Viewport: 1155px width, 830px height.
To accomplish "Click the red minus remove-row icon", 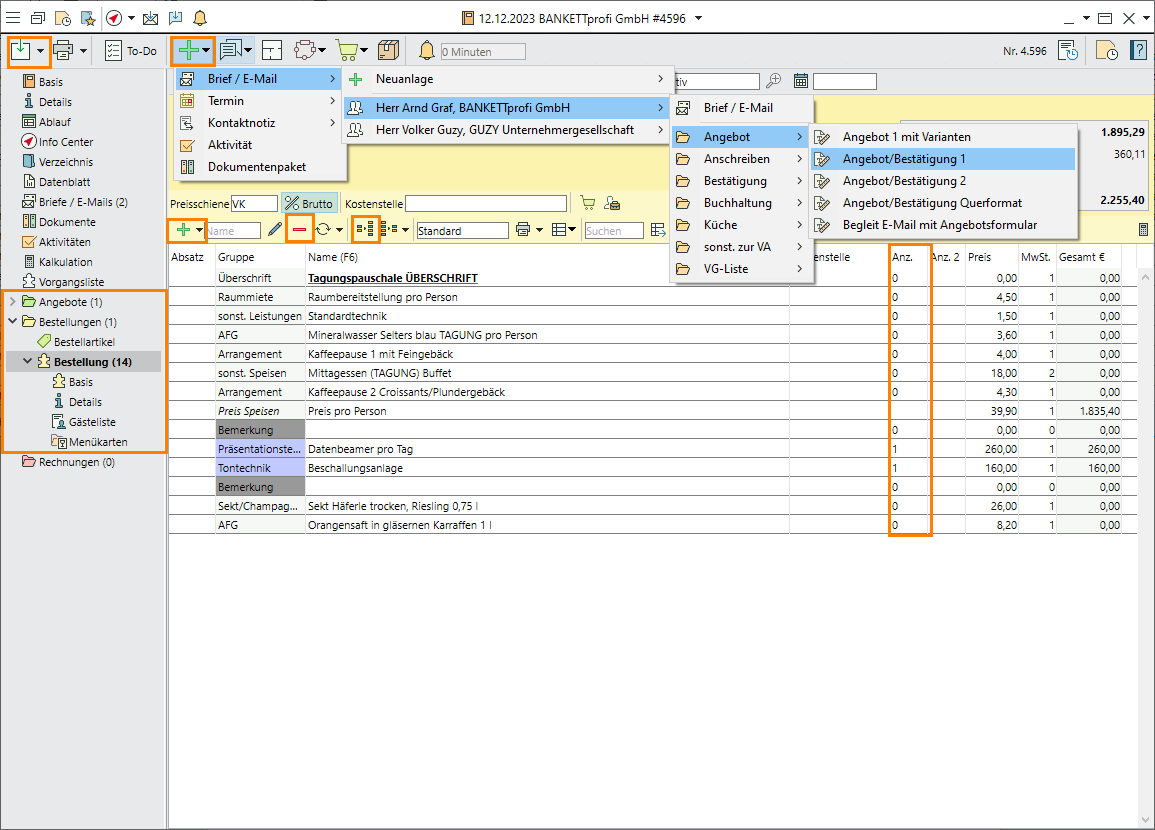I will pos(299,230).
